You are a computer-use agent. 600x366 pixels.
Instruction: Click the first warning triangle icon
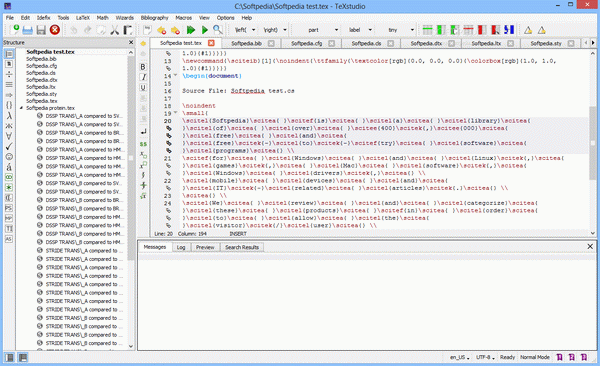528,30
